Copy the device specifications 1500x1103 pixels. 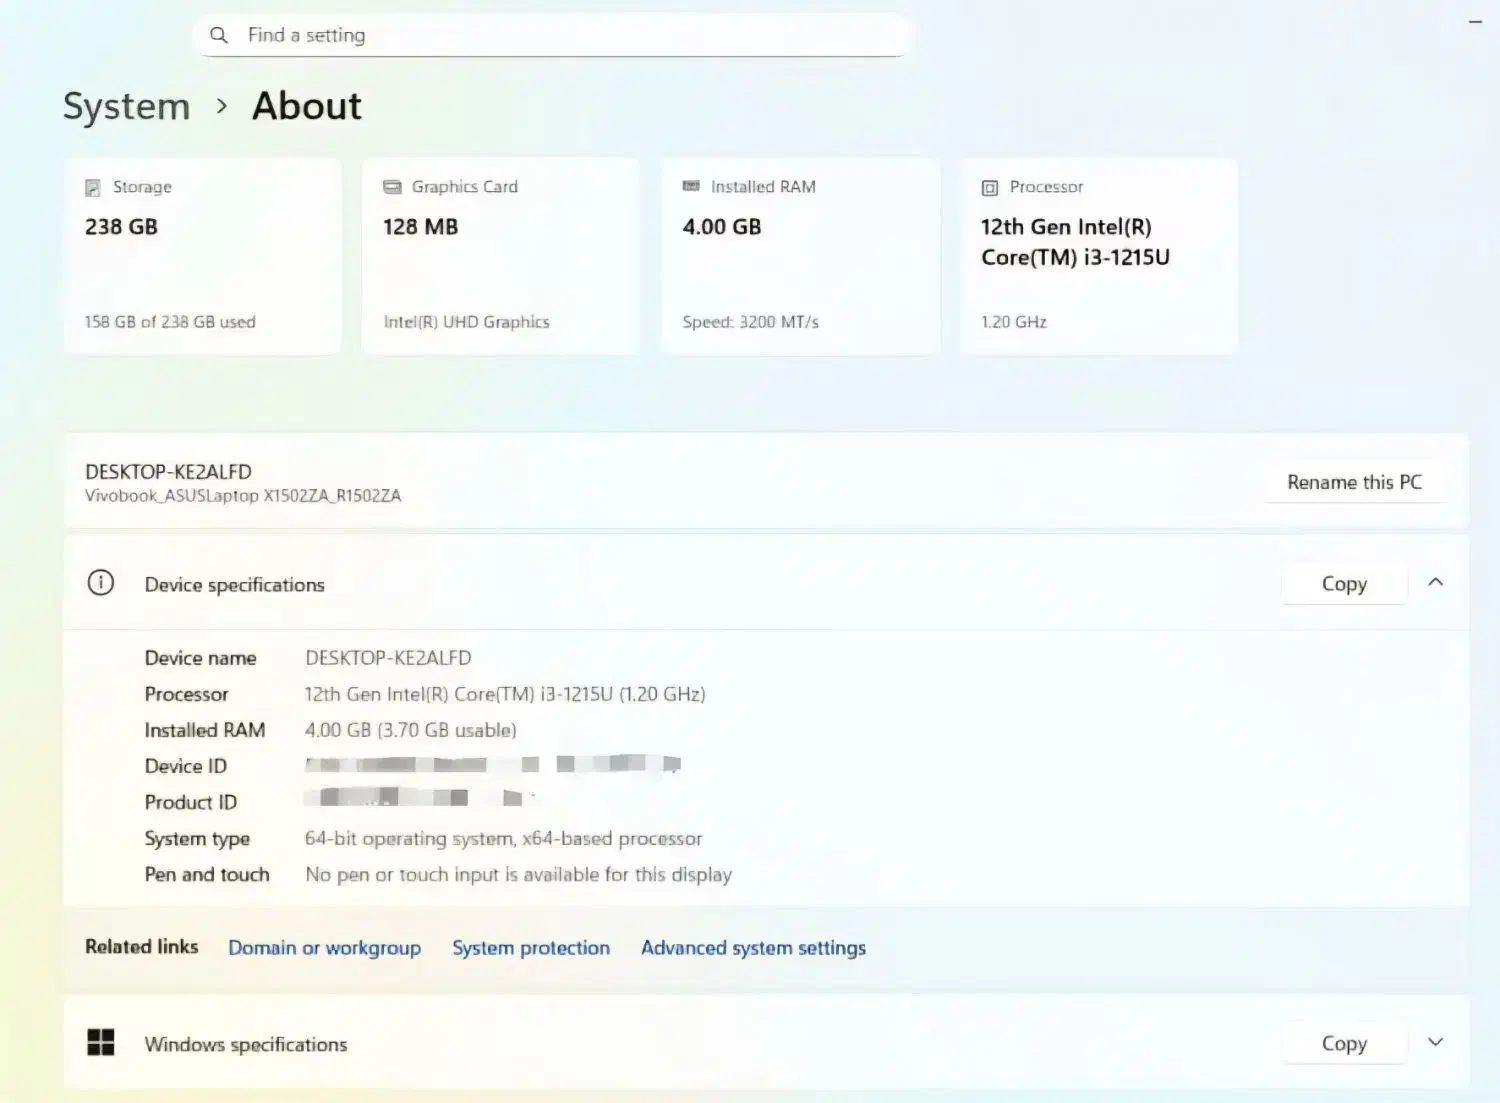(1344, 584)
